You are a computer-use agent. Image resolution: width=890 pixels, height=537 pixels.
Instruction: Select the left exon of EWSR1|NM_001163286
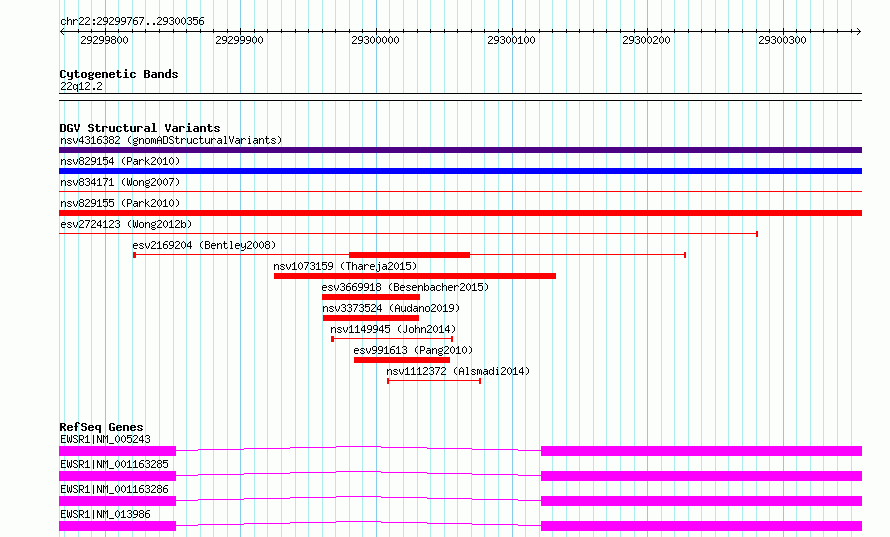(117, 501)
